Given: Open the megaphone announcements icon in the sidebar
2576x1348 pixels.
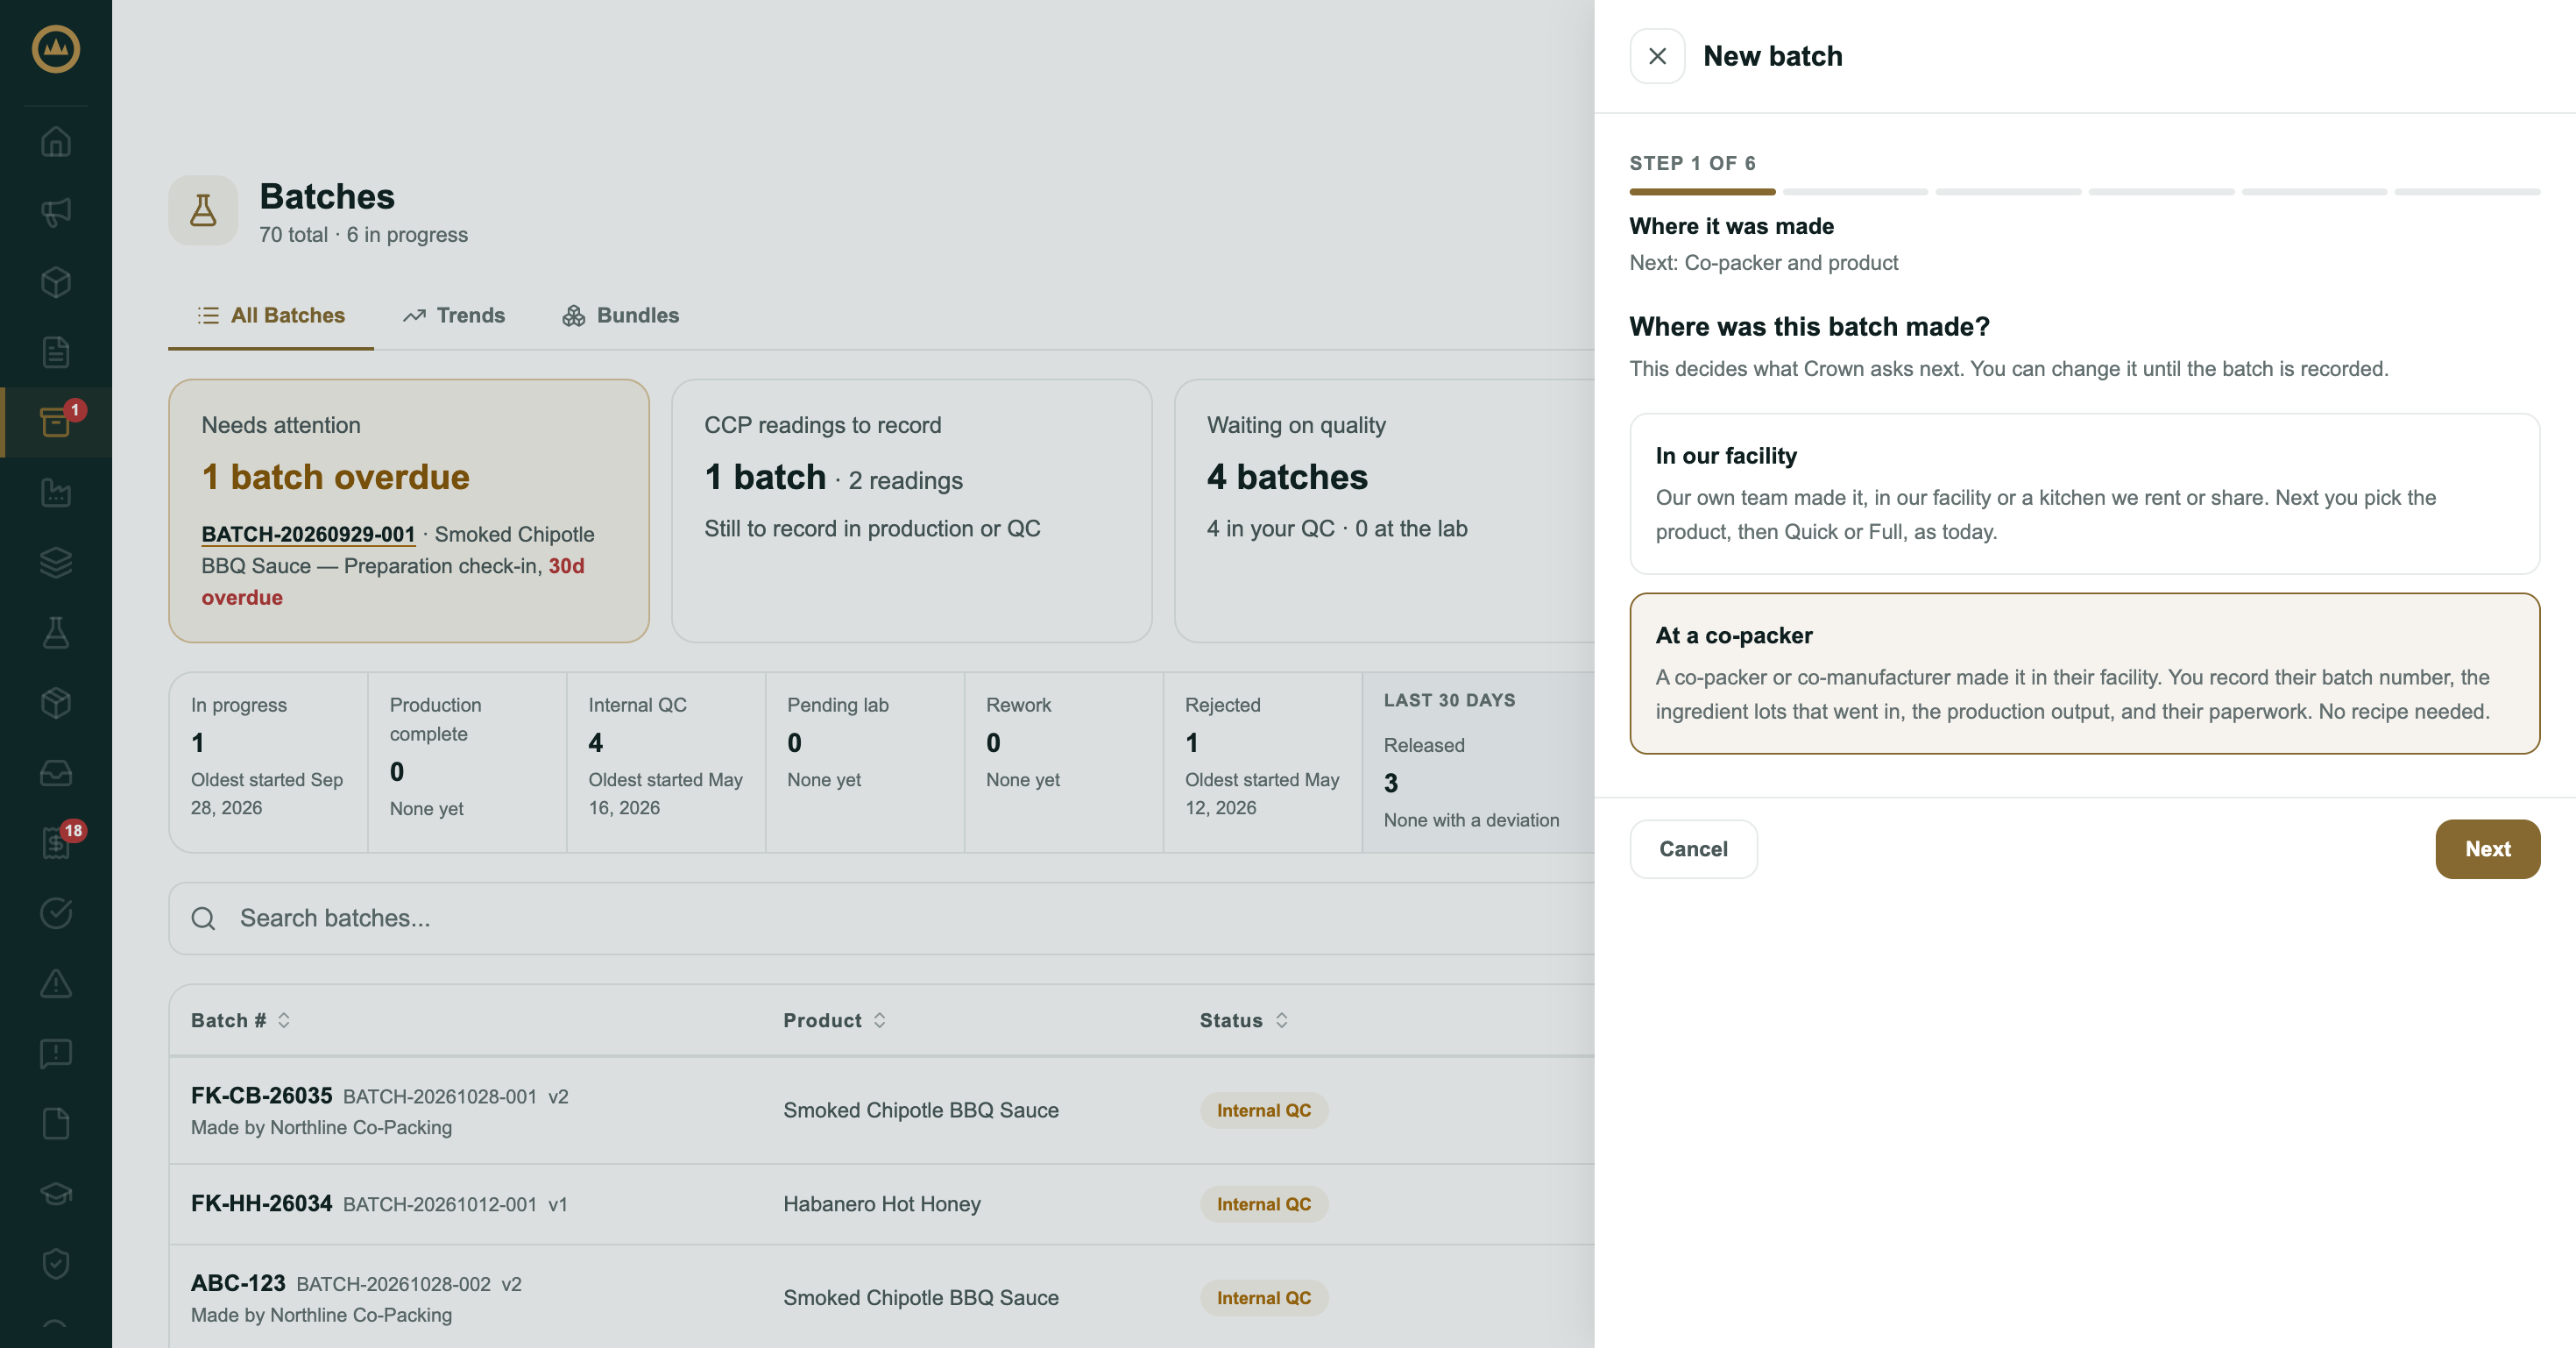Looking at the screenshot, I should click(x=56, y=212).
